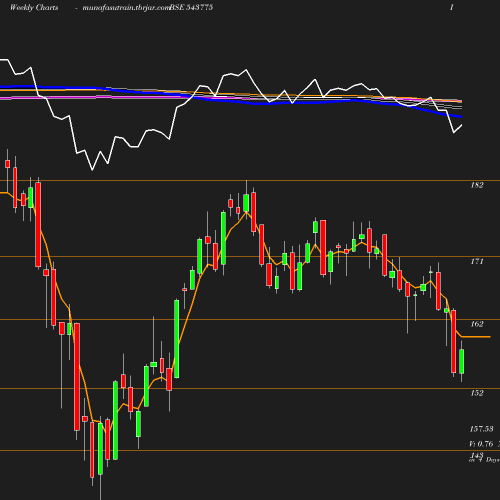Click the 182 price level label

pyautogui.click(x=477, y=185)
